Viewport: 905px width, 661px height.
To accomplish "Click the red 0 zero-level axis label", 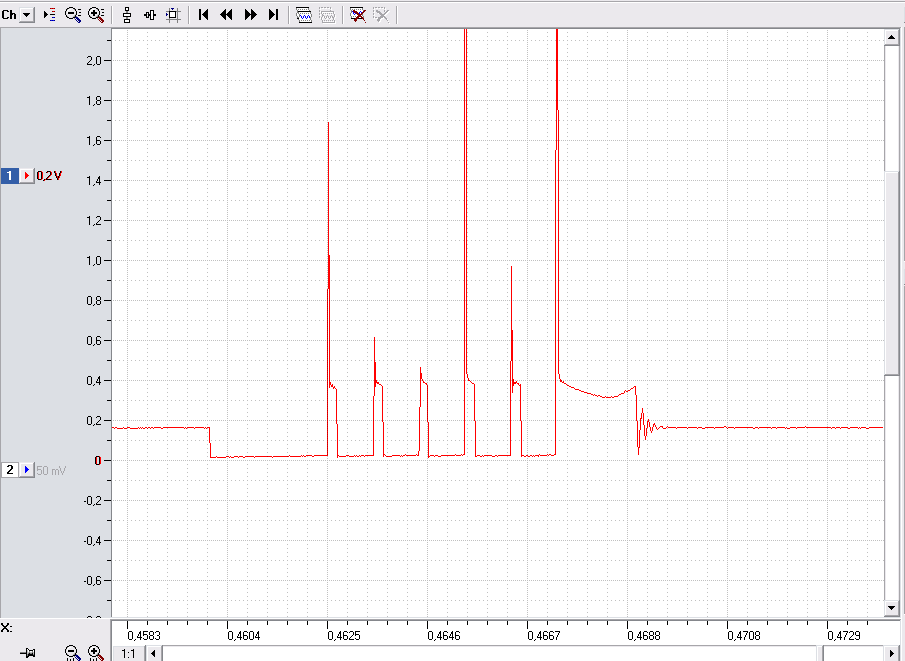I will (98, 461).
